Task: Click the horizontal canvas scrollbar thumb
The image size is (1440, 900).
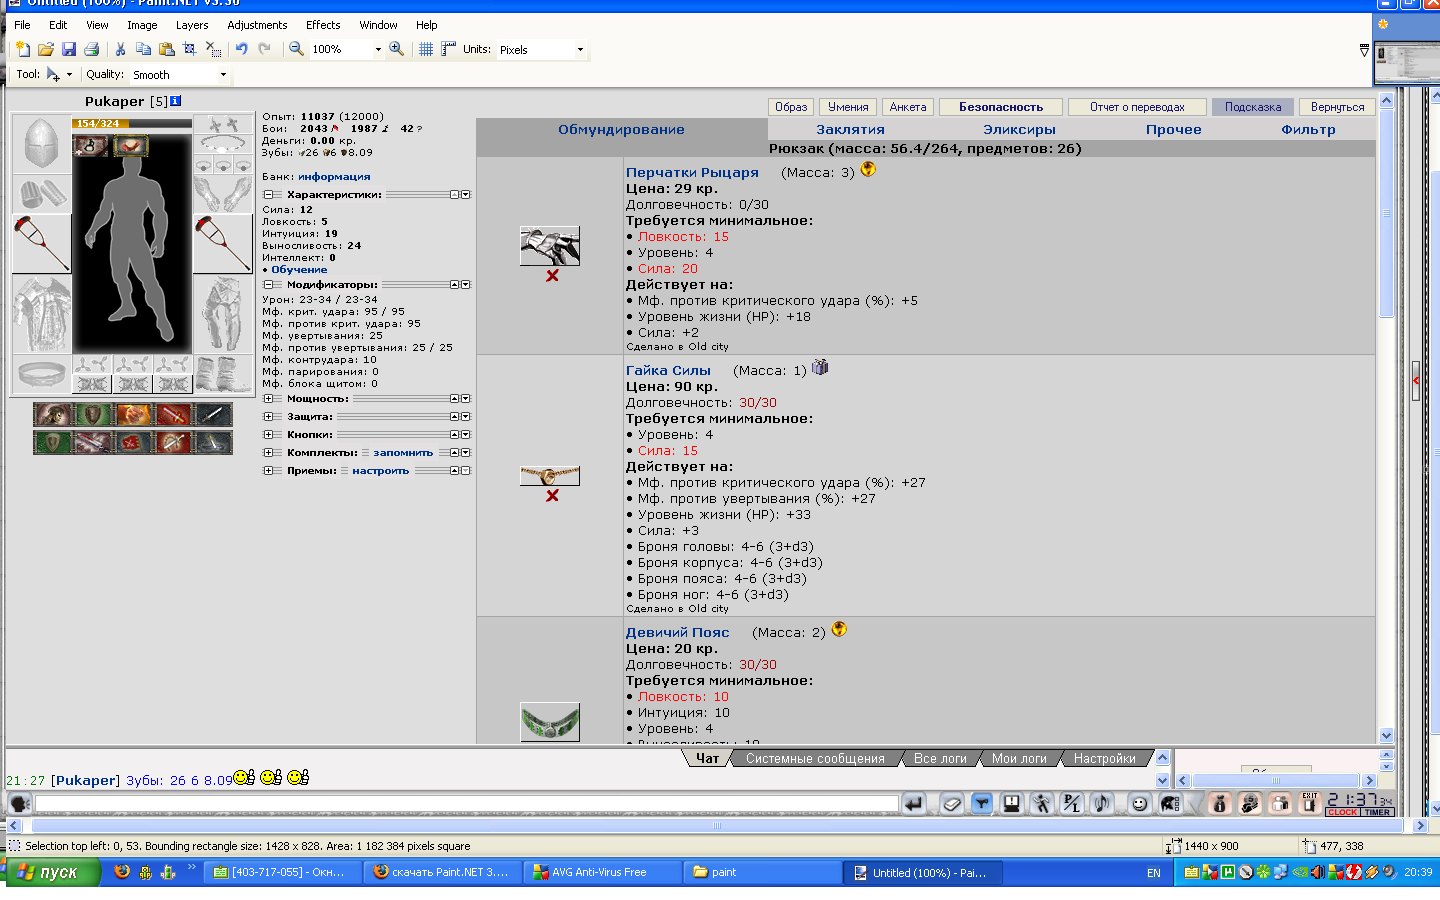Action: pyautogui.click(x=715, y=826)
